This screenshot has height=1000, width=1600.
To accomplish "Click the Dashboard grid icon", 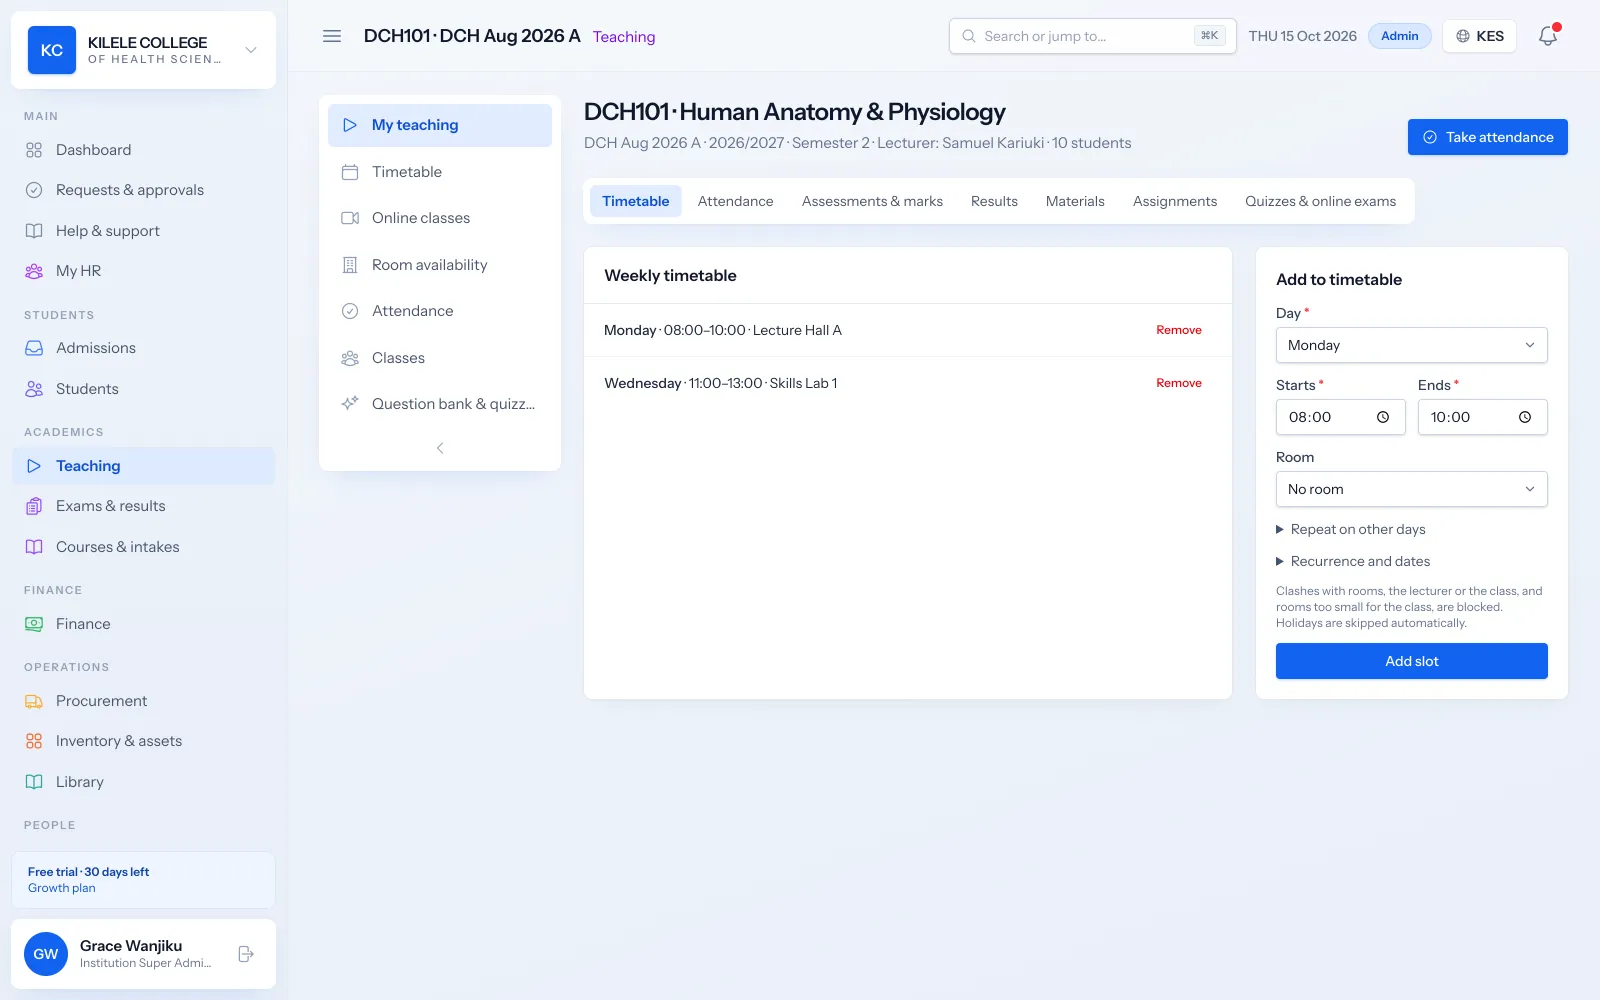I will [34, 150].
